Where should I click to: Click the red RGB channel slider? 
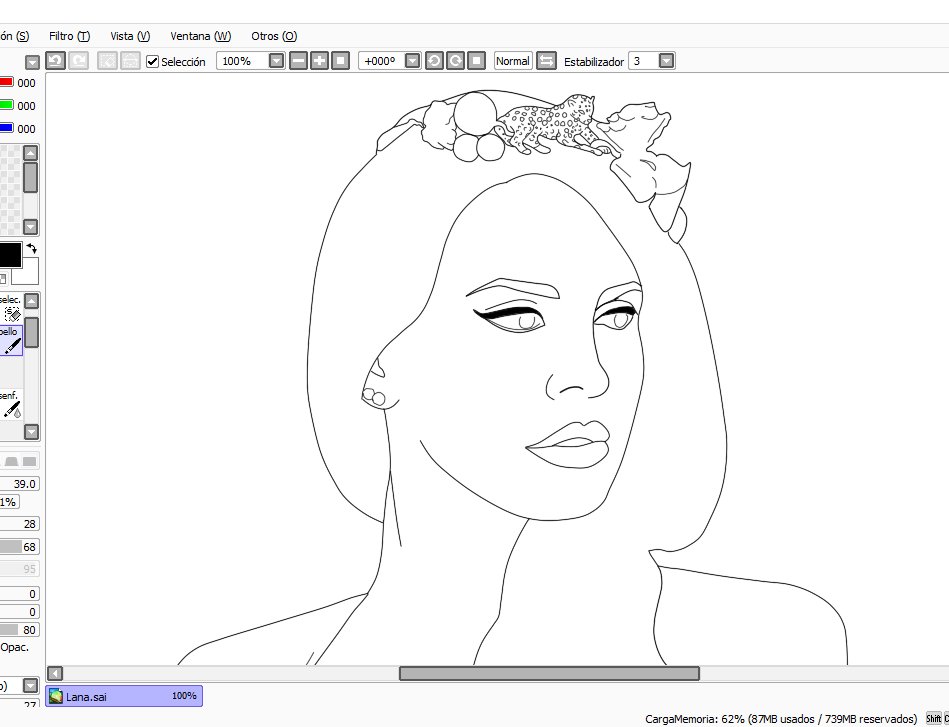tap(7, 82)
